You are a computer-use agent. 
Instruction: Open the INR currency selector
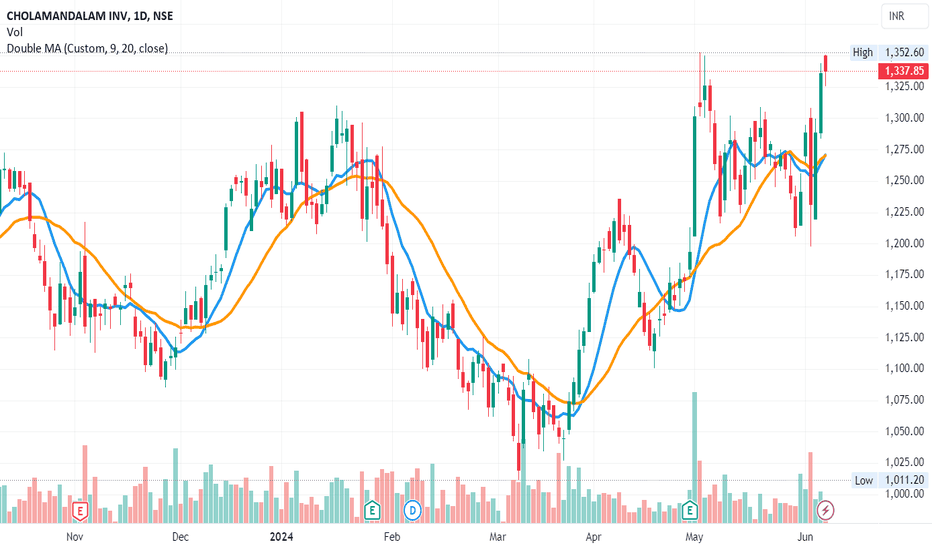(x=905, y=16)
